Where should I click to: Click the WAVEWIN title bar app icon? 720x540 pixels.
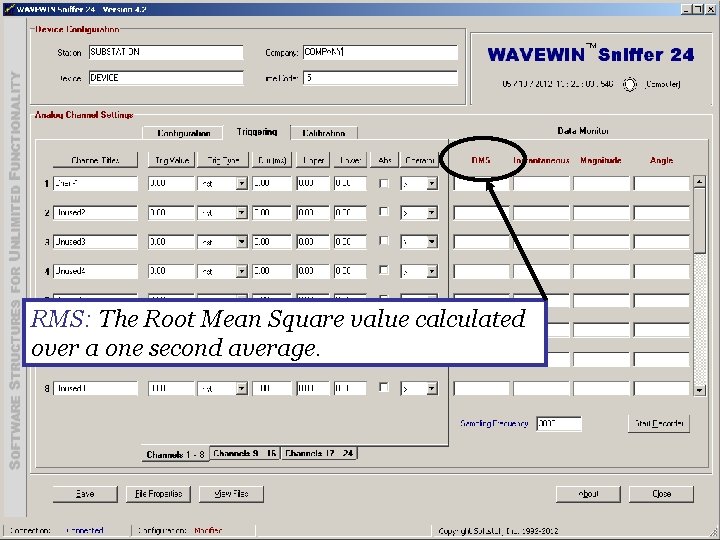coord(9,9)
